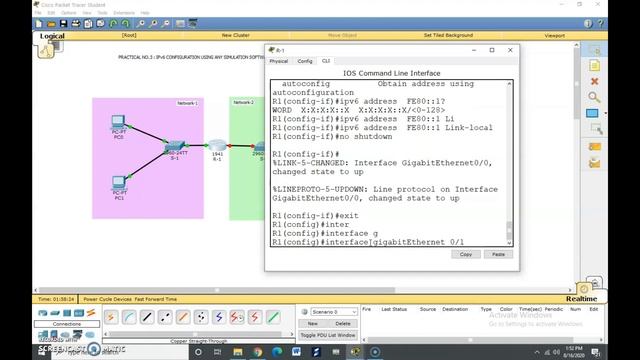
Task: Switch to Realtime mode tab
Action: (x=582, y=299)
